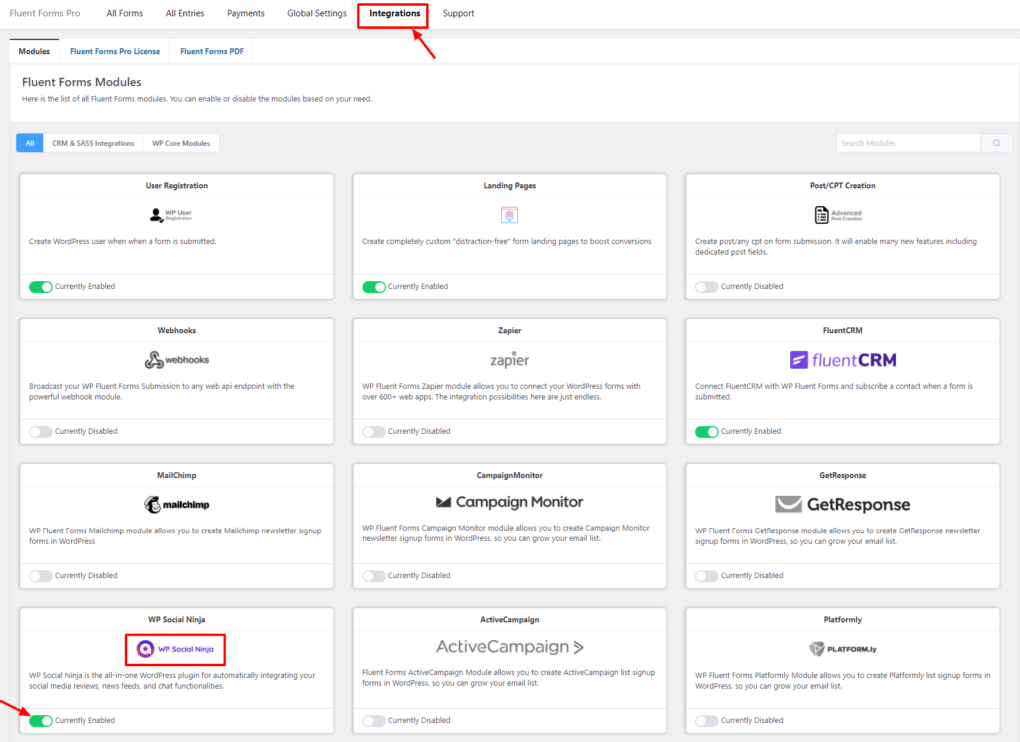Viewport: 1020px width, 742px height.
Task: Click the WP User Registration module icon
Action: pos(170,215)
